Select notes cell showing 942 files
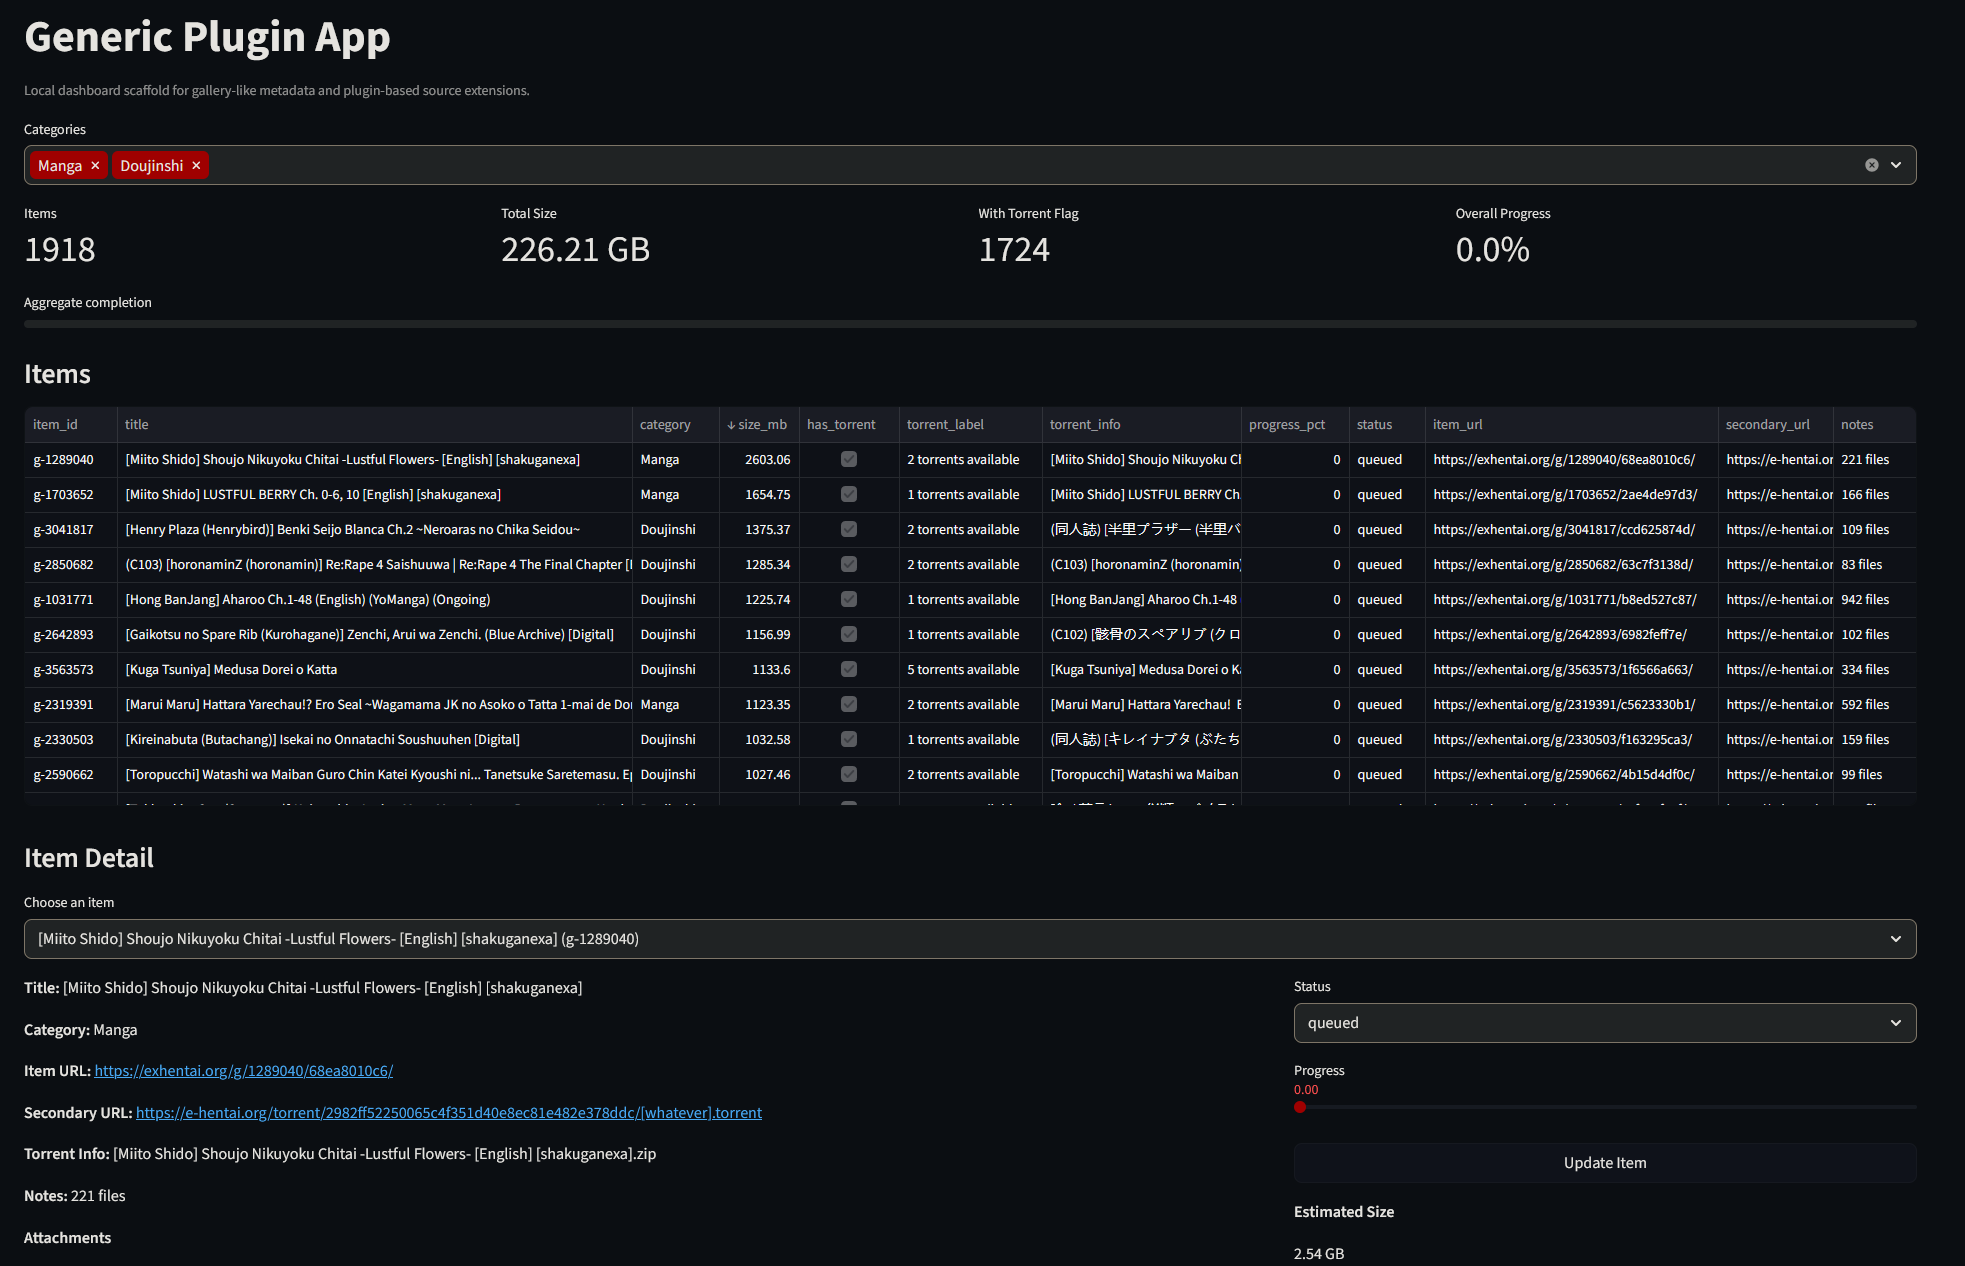Image resolution: width=1965 pixels, height=1266 pixels. tap(1865, 600)
